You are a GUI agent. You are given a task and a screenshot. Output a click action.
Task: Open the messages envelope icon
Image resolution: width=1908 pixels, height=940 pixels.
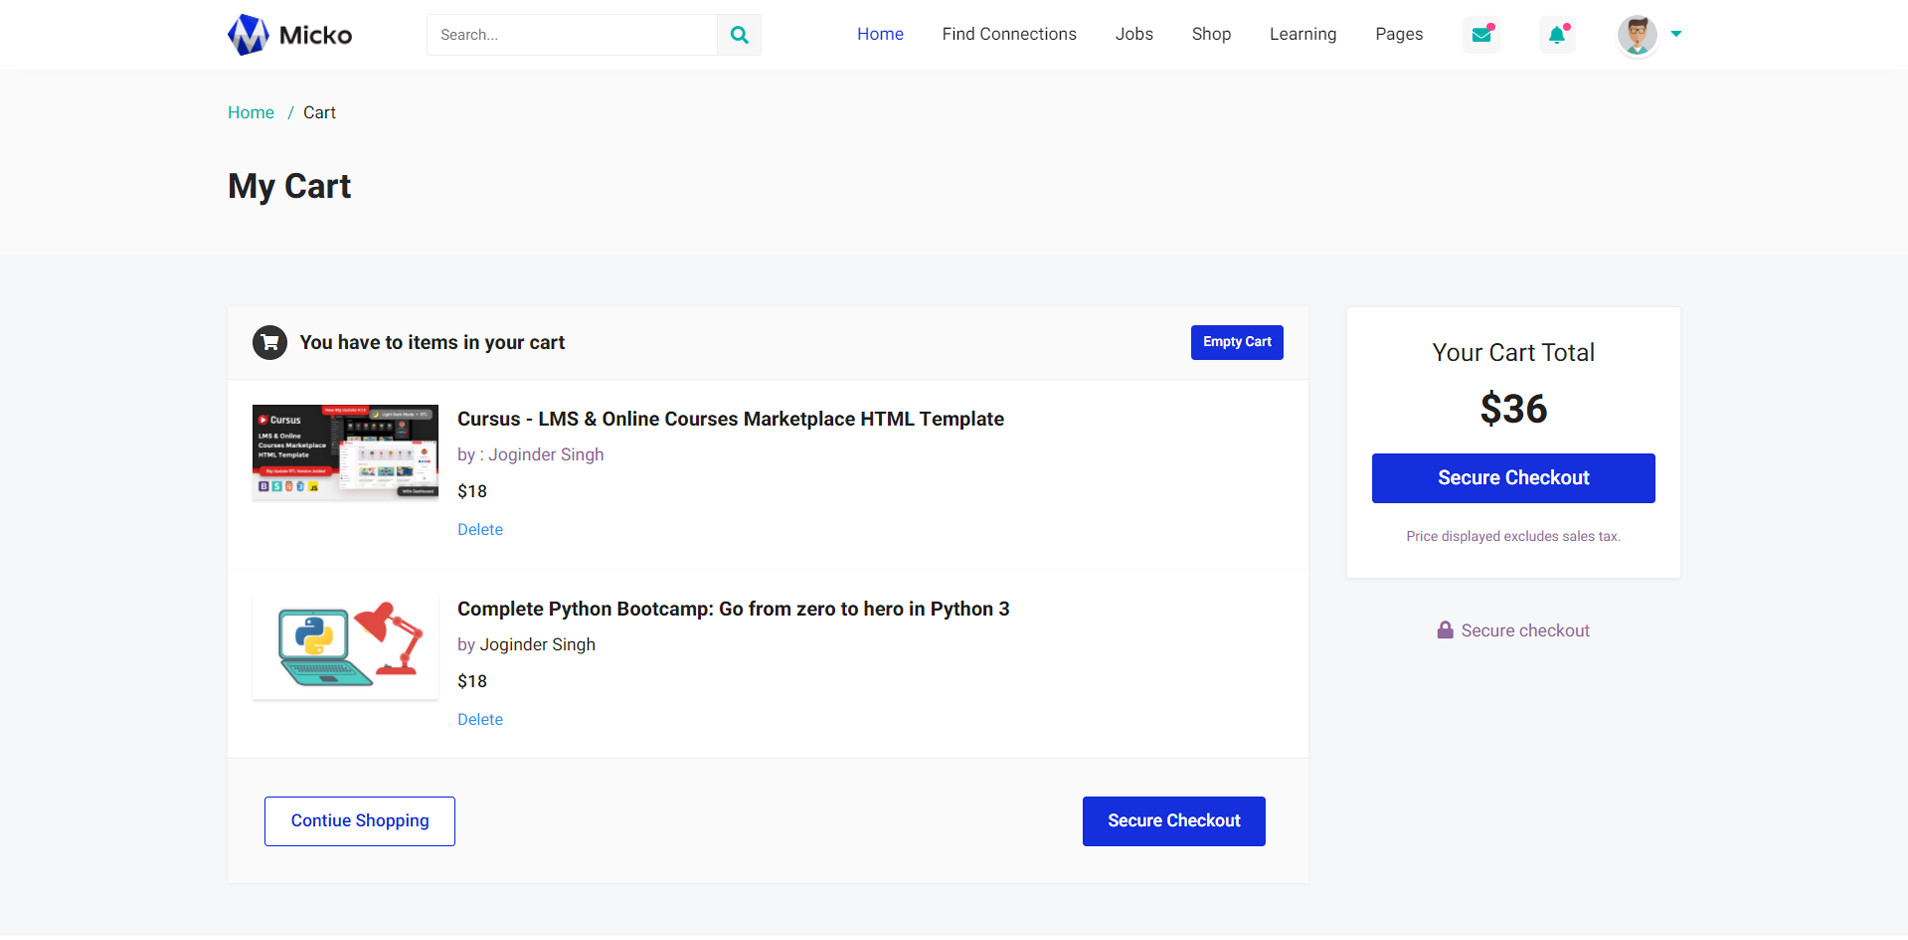coord(1481,35)
